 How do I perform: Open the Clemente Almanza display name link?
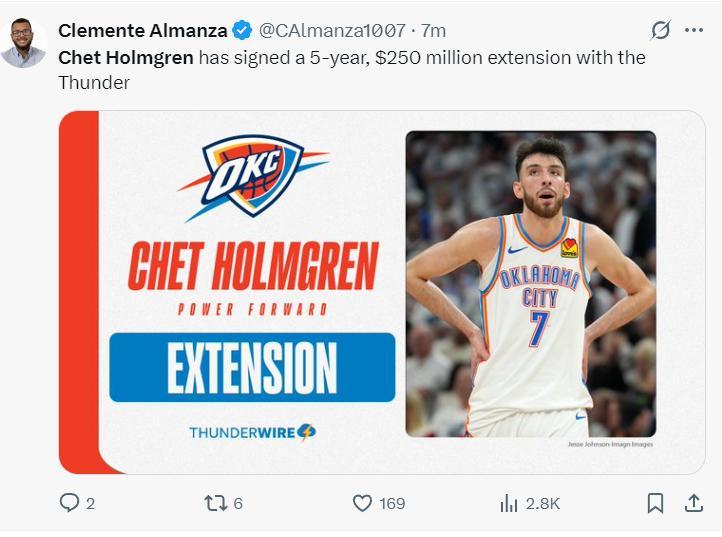(x=143, y=31)
